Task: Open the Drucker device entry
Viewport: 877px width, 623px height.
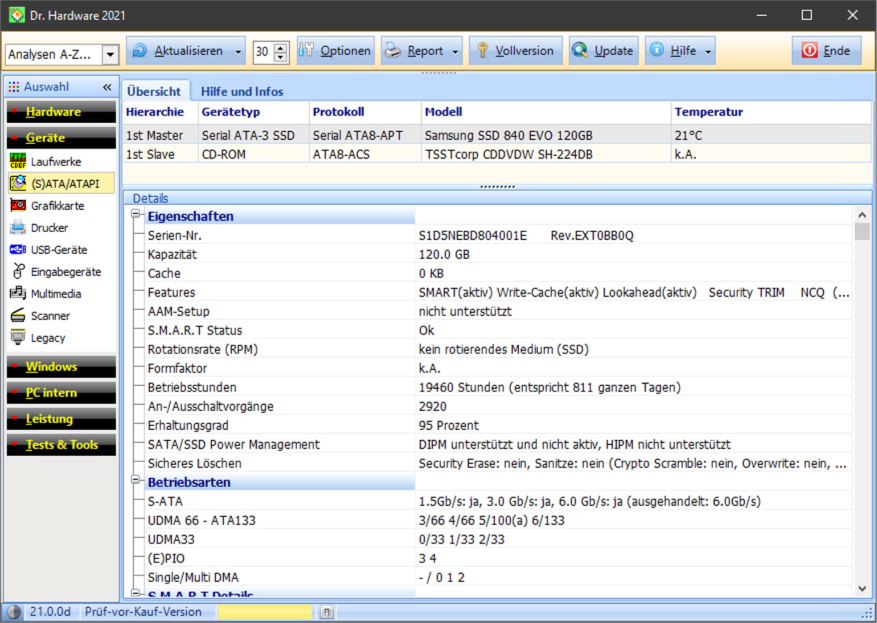Action: [49, 228]
